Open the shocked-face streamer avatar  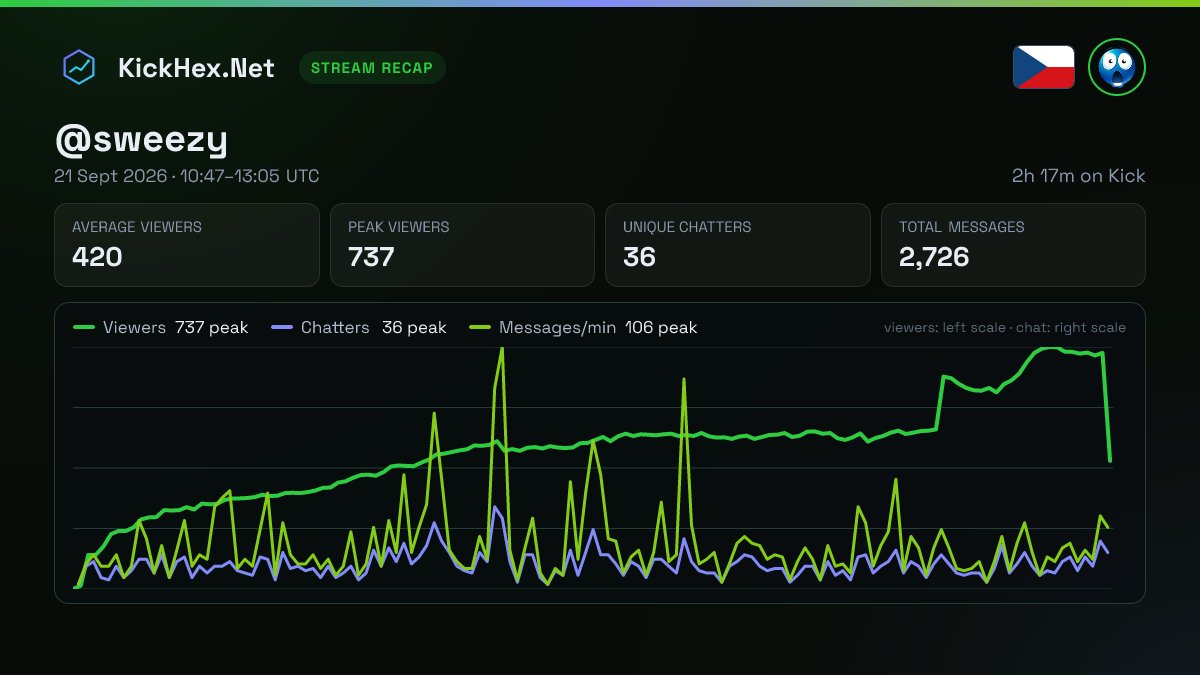1117,68
